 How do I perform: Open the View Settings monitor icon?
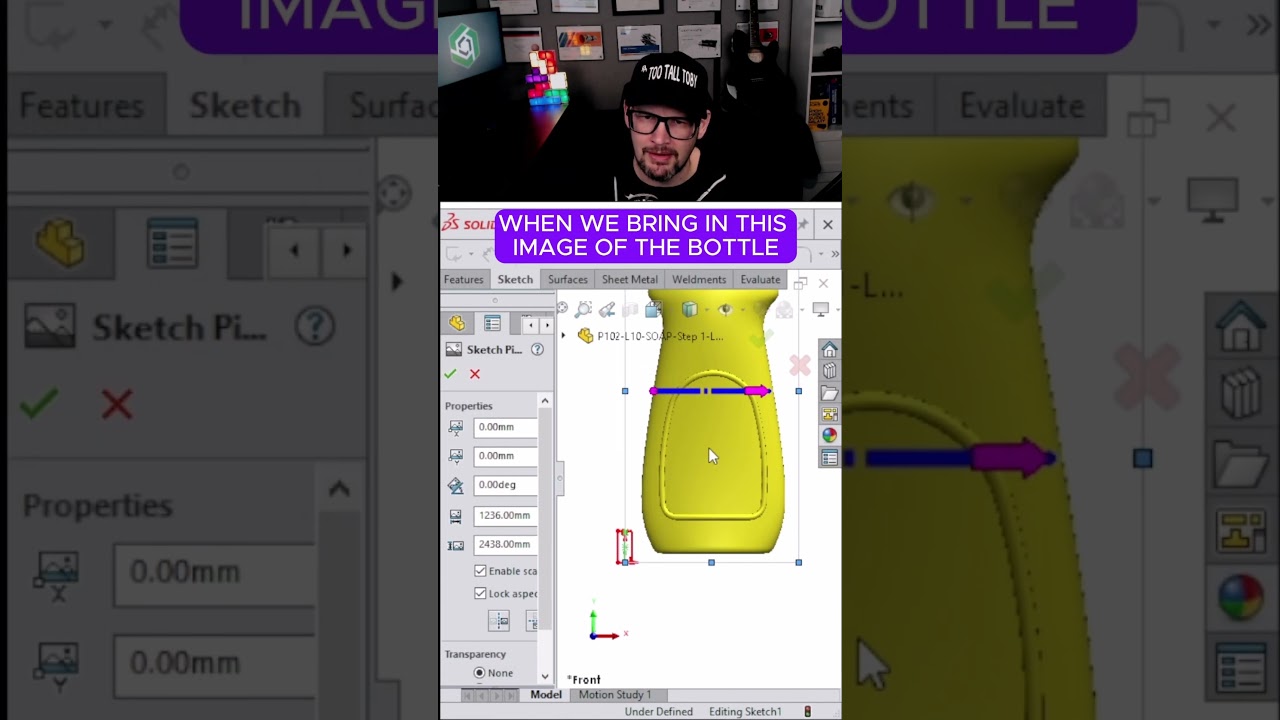pos(820,309)
